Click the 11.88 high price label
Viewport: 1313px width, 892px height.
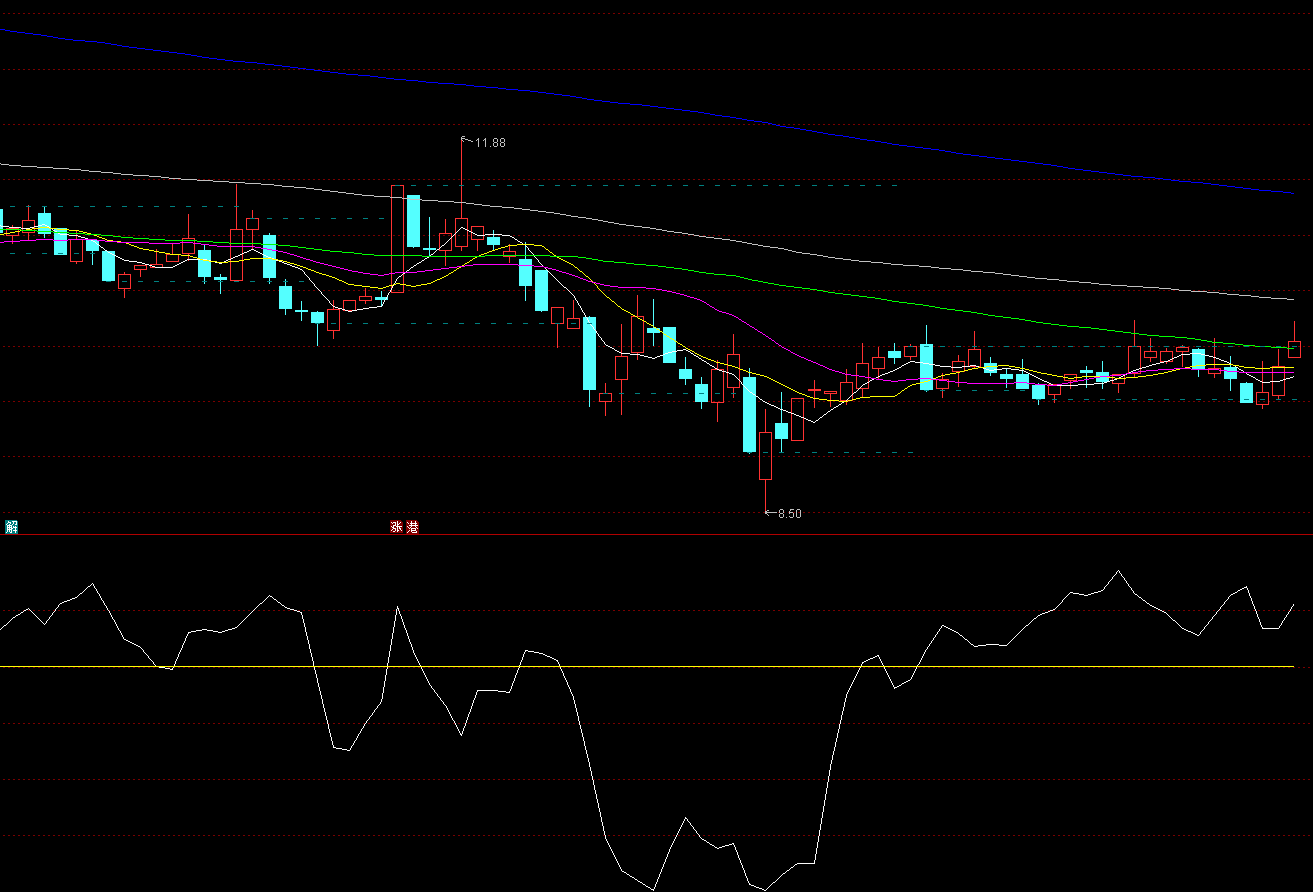click(x=490, y=143)
